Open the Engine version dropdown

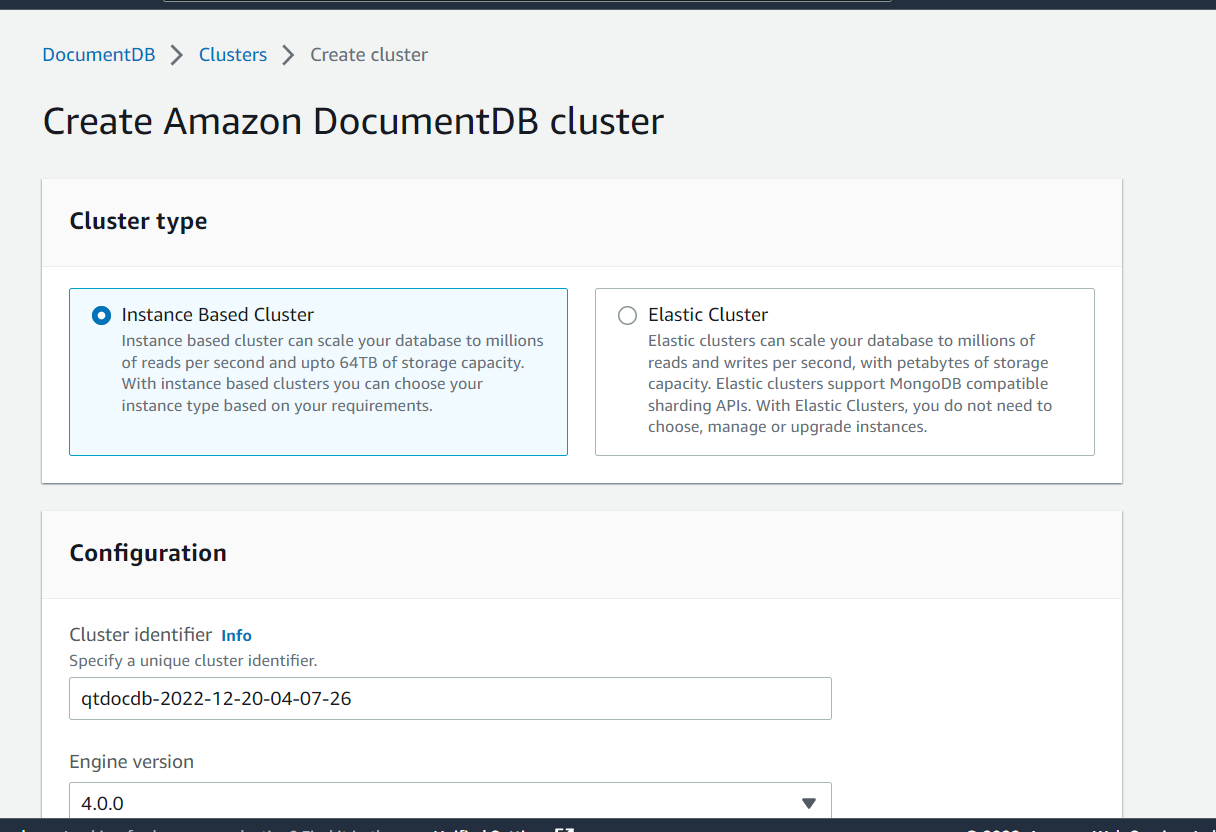tap(450, 802)
